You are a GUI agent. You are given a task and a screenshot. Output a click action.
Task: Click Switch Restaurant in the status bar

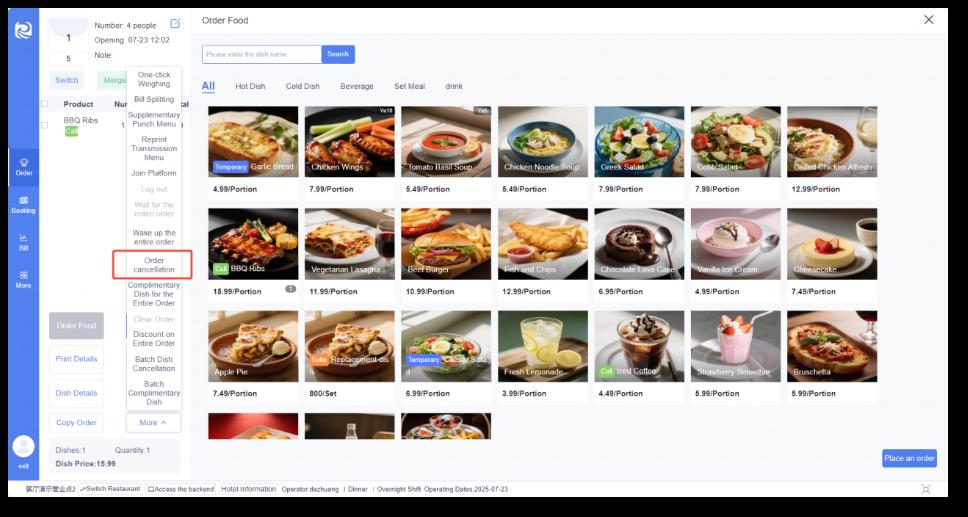[111, 489]
